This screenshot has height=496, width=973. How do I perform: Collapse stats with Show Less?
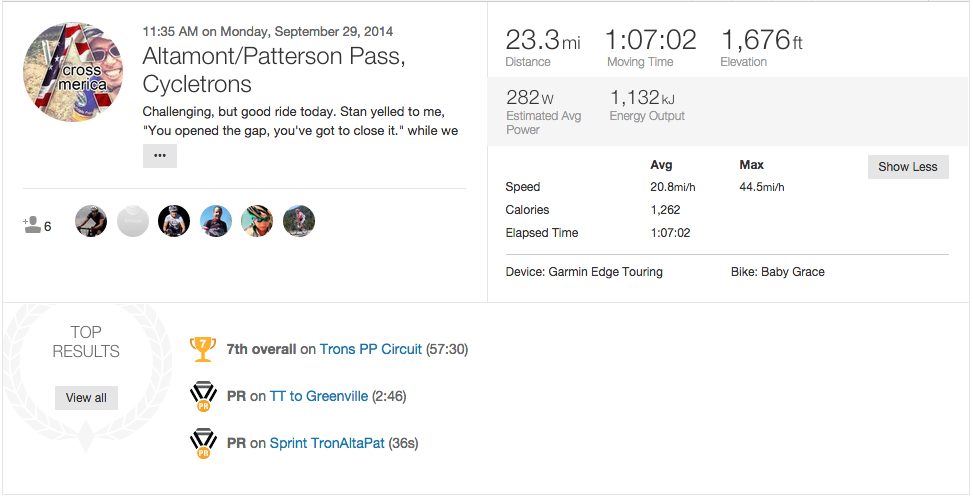pos(907,167)
